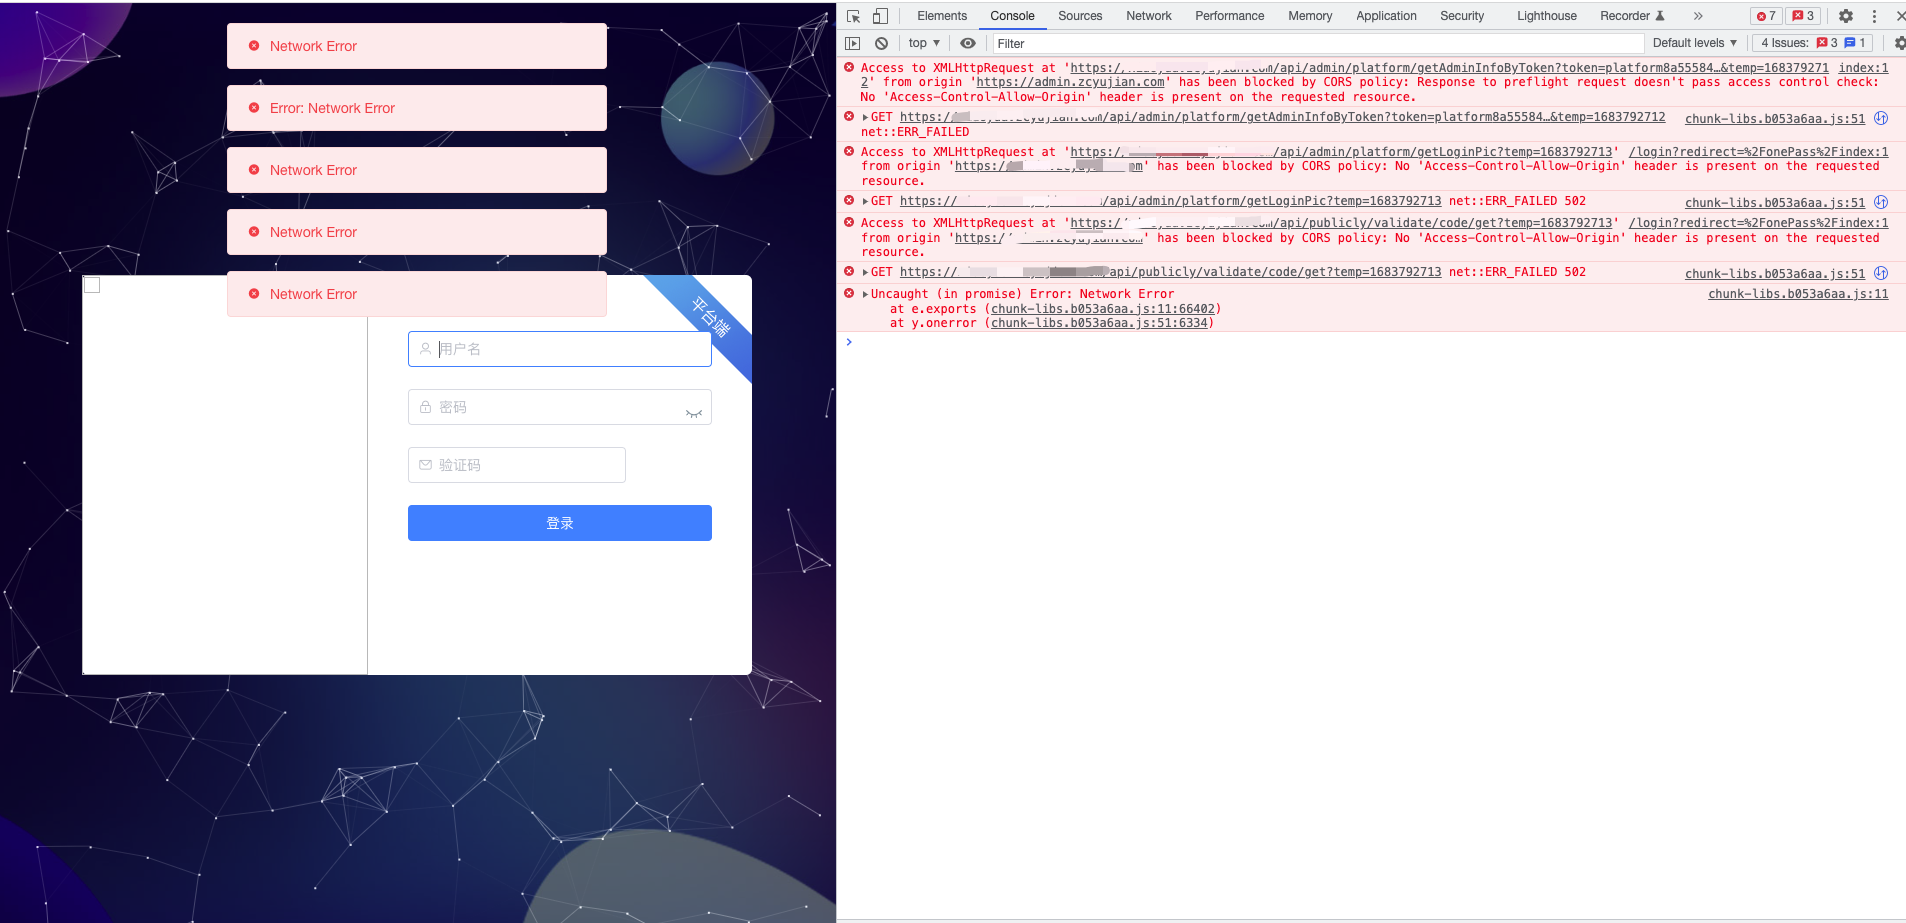Open the chunk-libs.b053a6aa.js:51:6334 stack link
This screenshot has width=1906, height=923.
pyautogui.click(x=1099, y=323)
